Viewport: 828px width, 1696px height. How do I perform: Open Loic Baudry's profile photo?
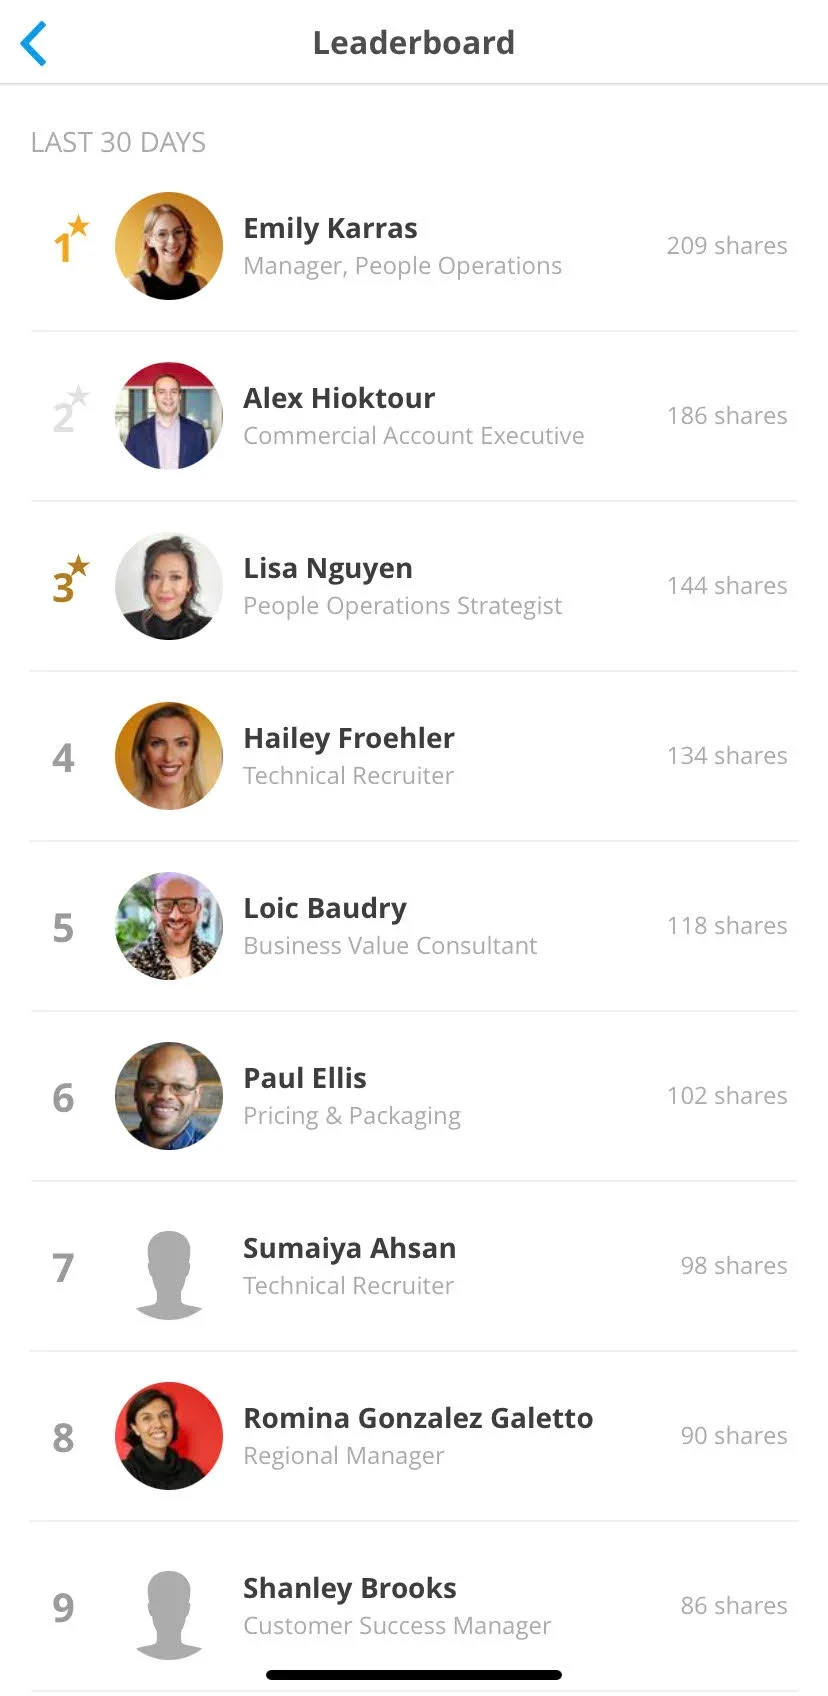[x=169, y=926]
